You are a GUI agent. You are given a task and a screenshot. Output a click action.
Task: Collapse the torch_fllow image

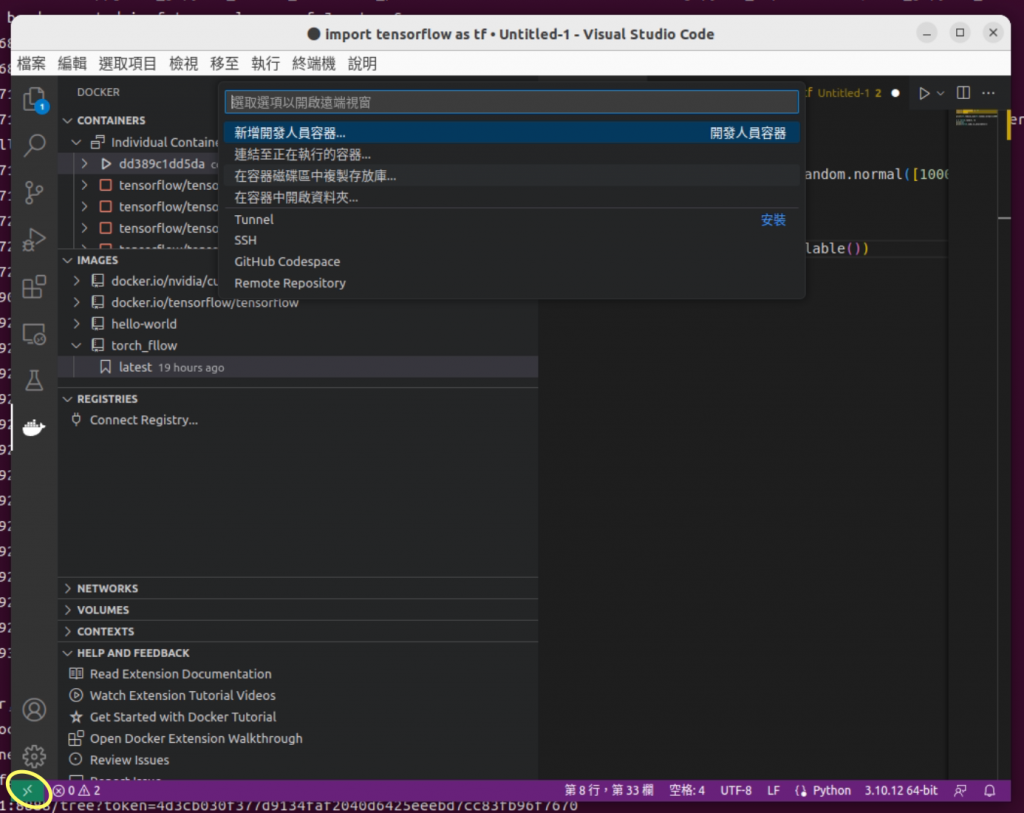click(76, 345)
